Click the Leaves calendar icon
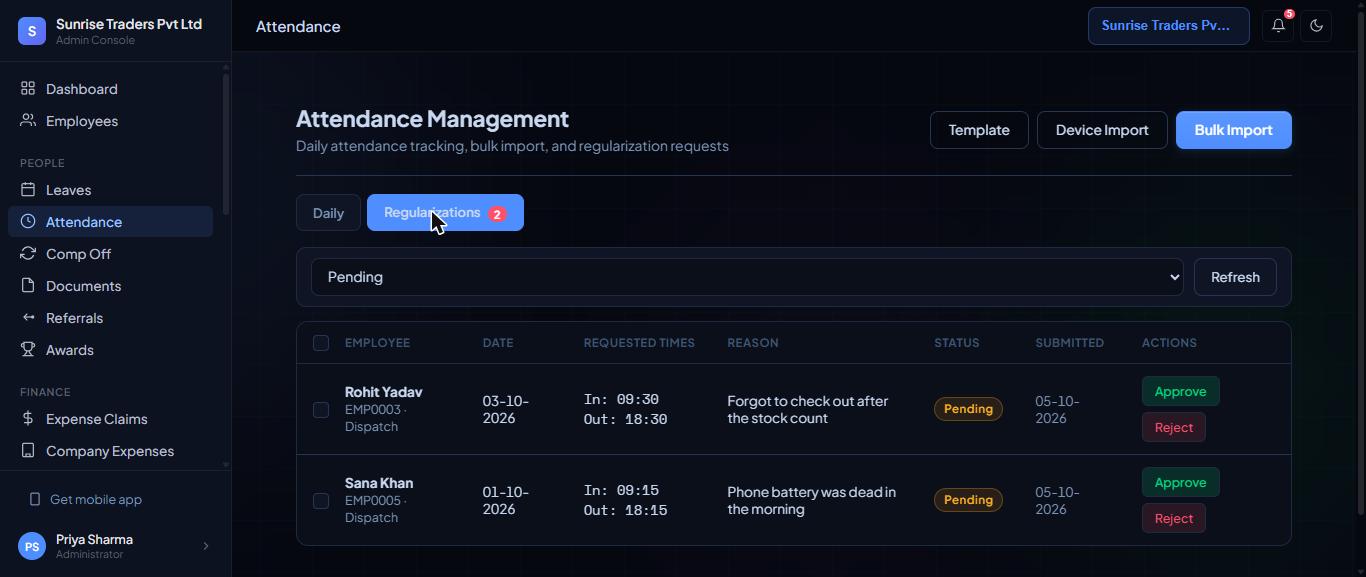Image resolution: width=1366 pixels, height=577 pixels. tap(28, 190)
